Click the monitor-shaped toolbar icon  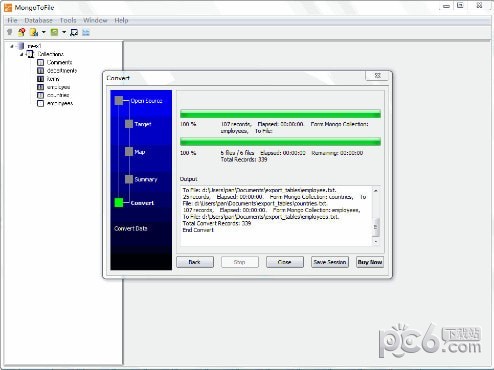[x=74, y=32]
